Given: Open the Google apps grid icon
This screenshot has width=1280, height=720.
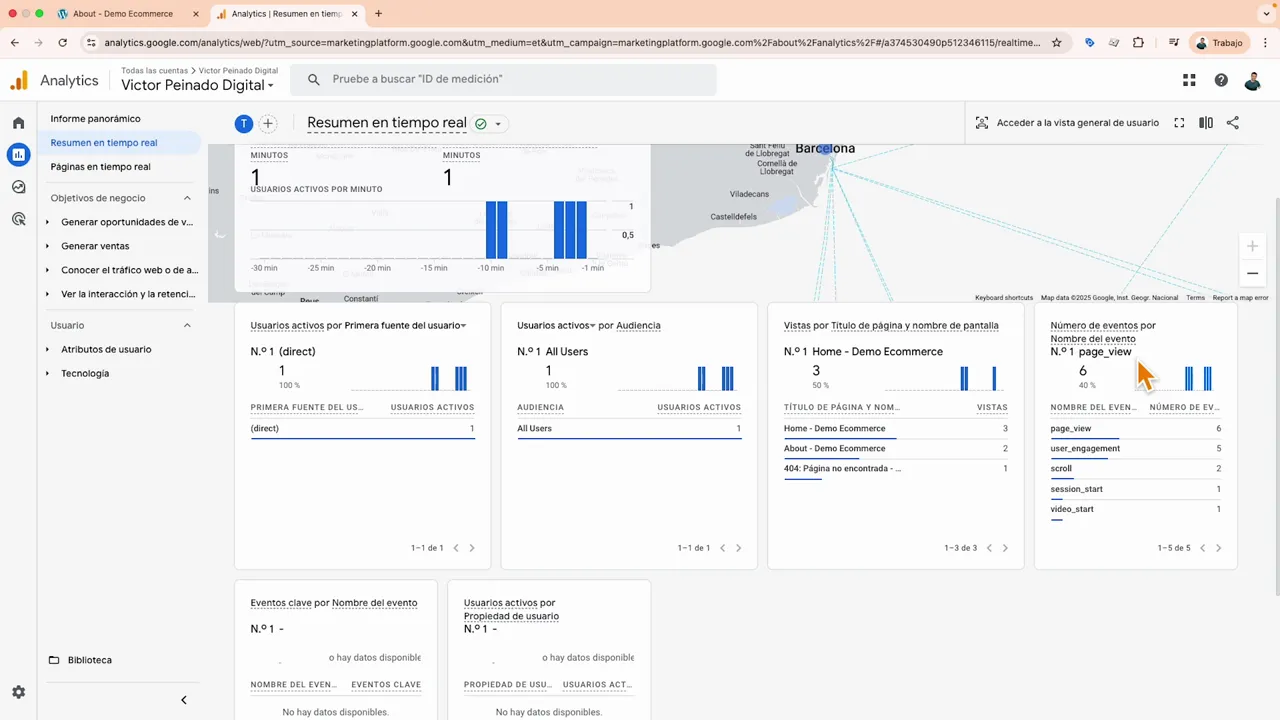Looking at the screenshot, I should coord(1189,79).
